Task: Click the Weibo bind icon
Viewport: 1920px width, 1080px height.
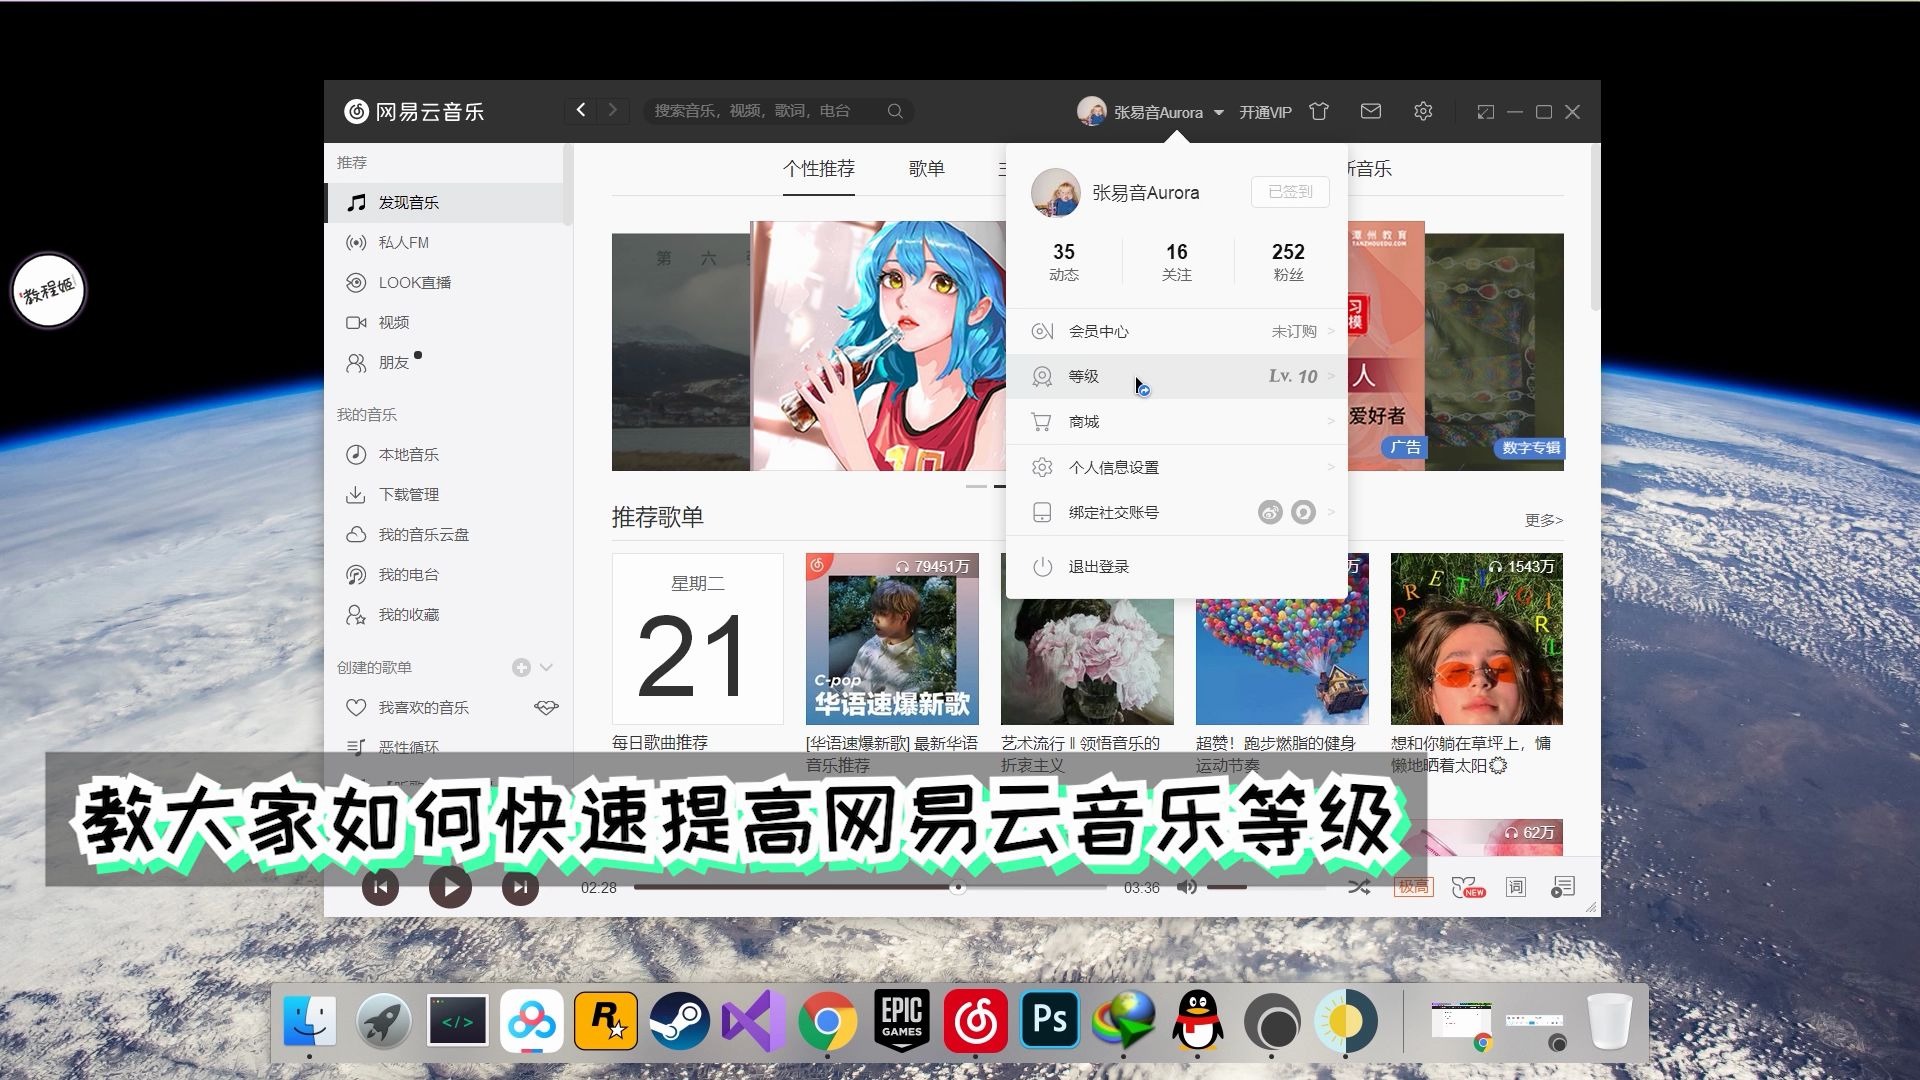Action: 1270,512
